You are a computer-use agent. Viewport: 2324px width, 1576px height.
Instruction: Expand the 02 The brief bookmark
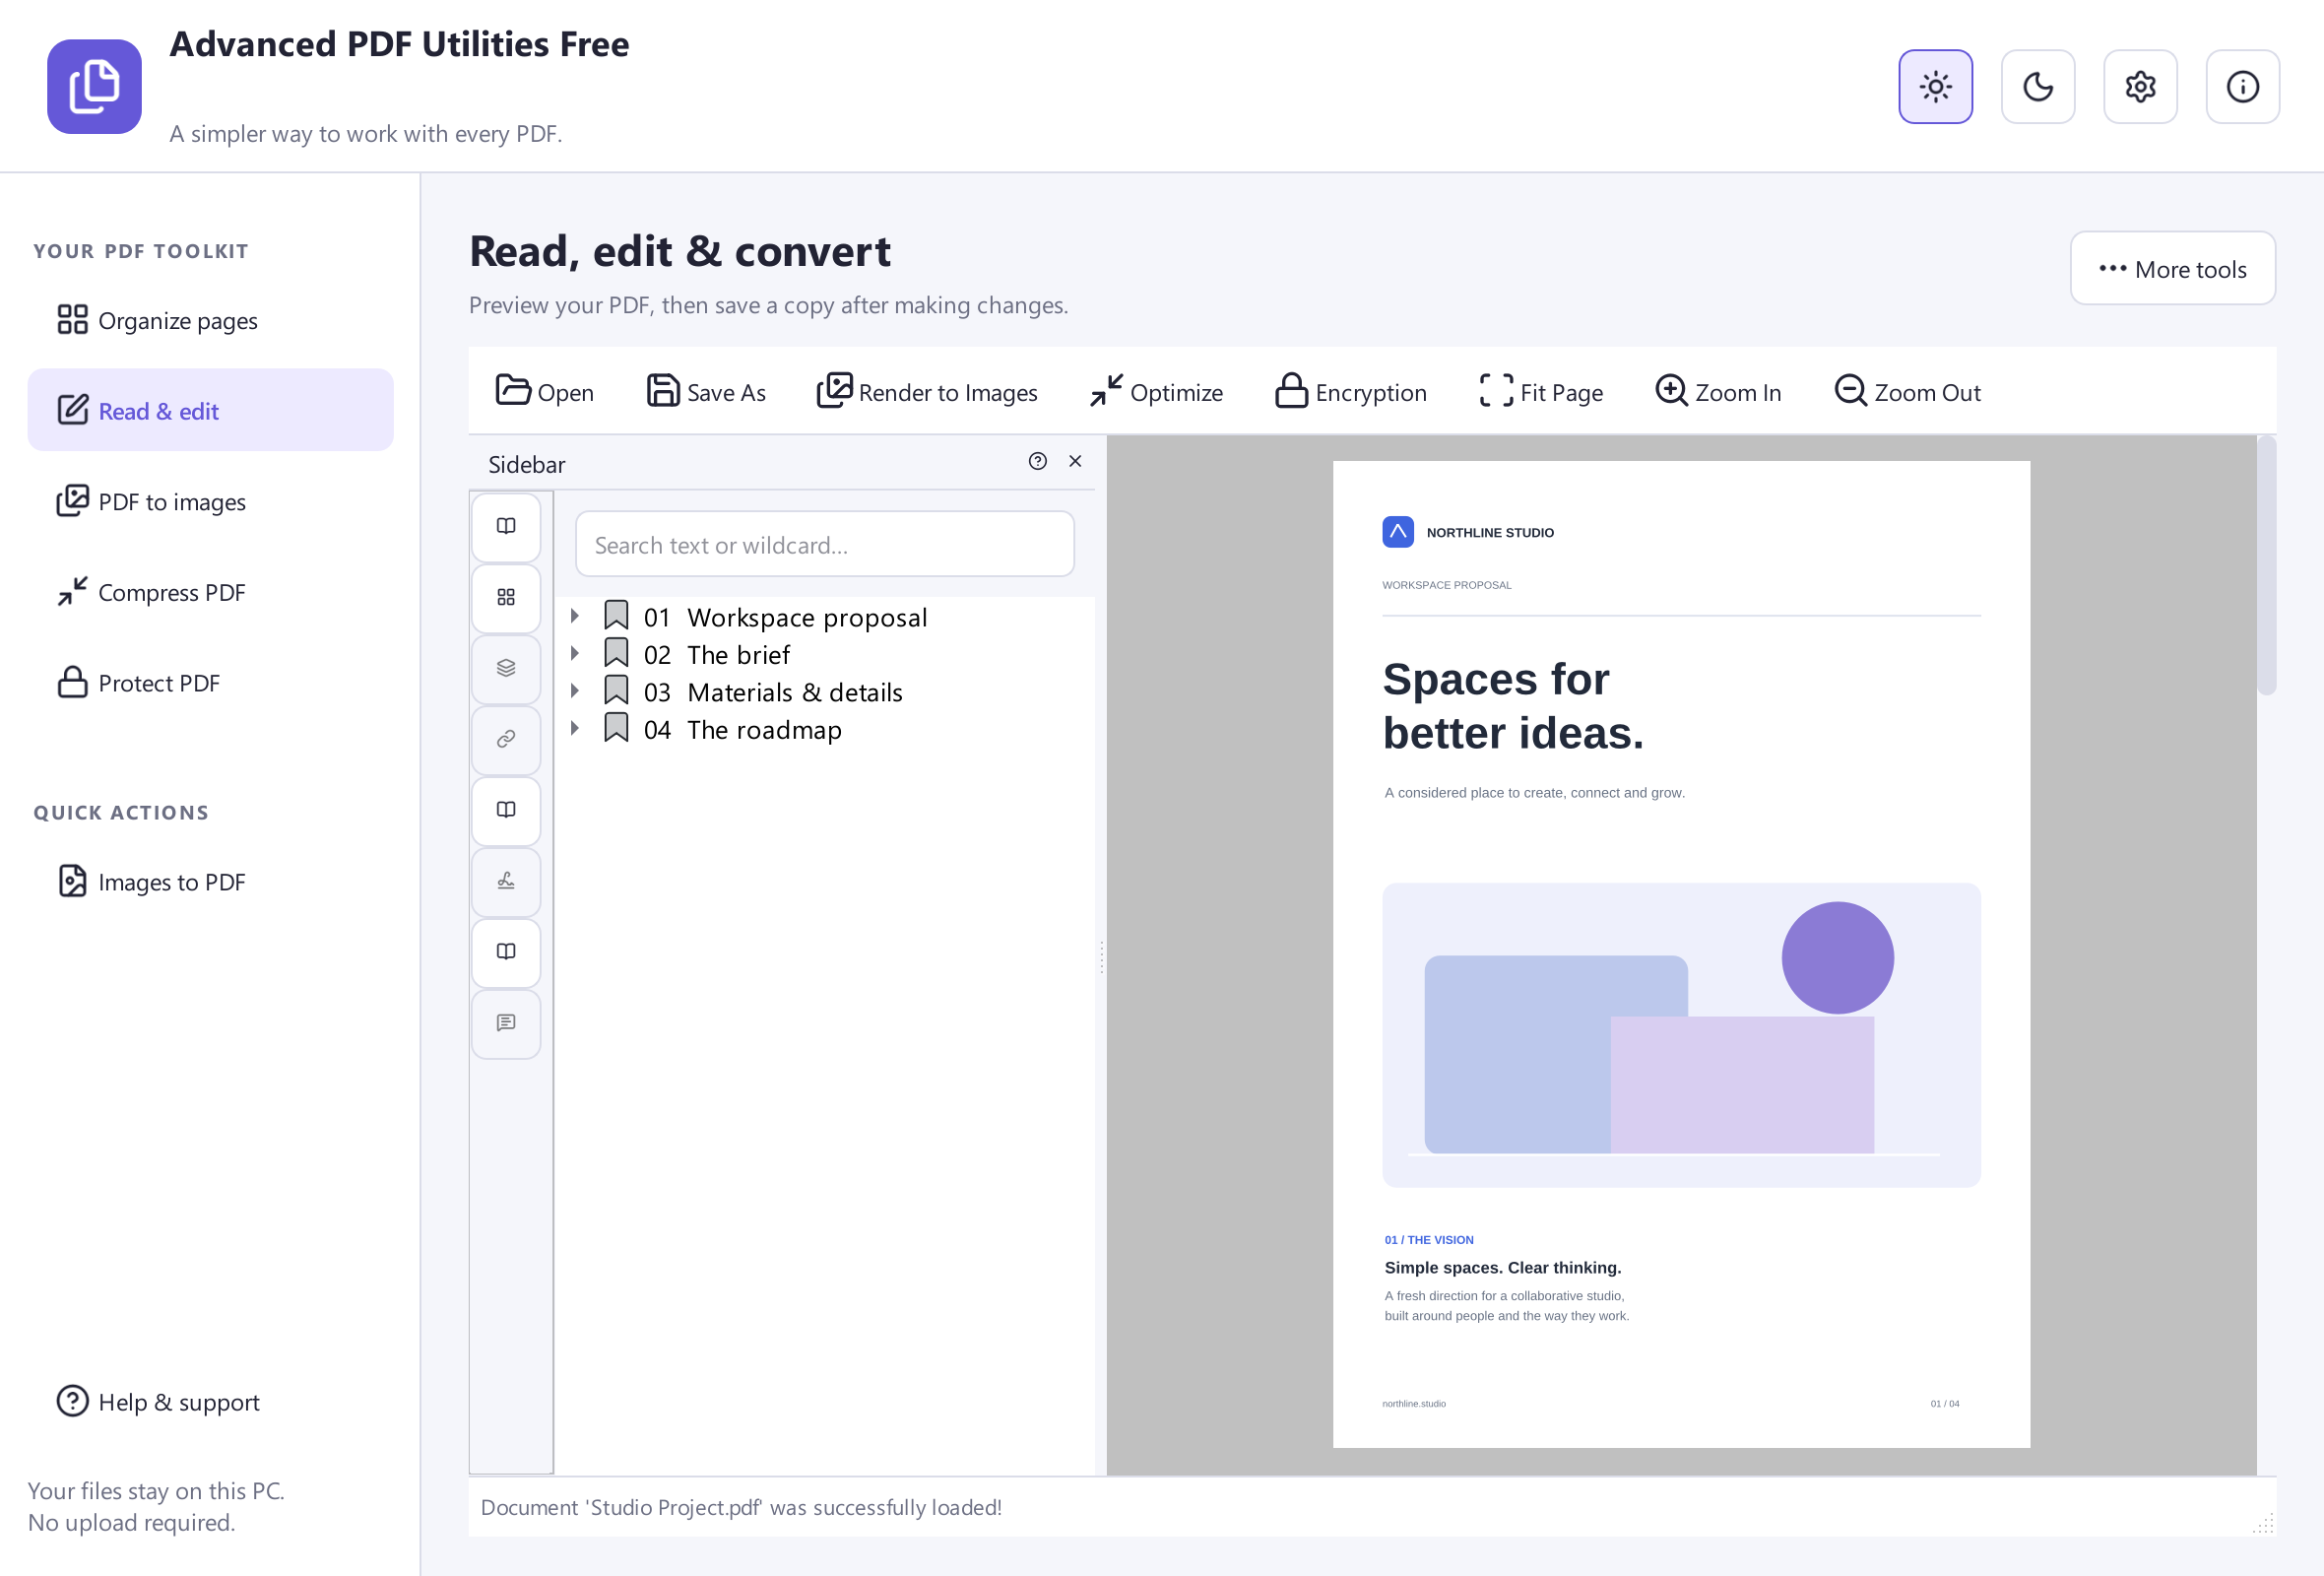pyautogui.click(x=575, y=653)
